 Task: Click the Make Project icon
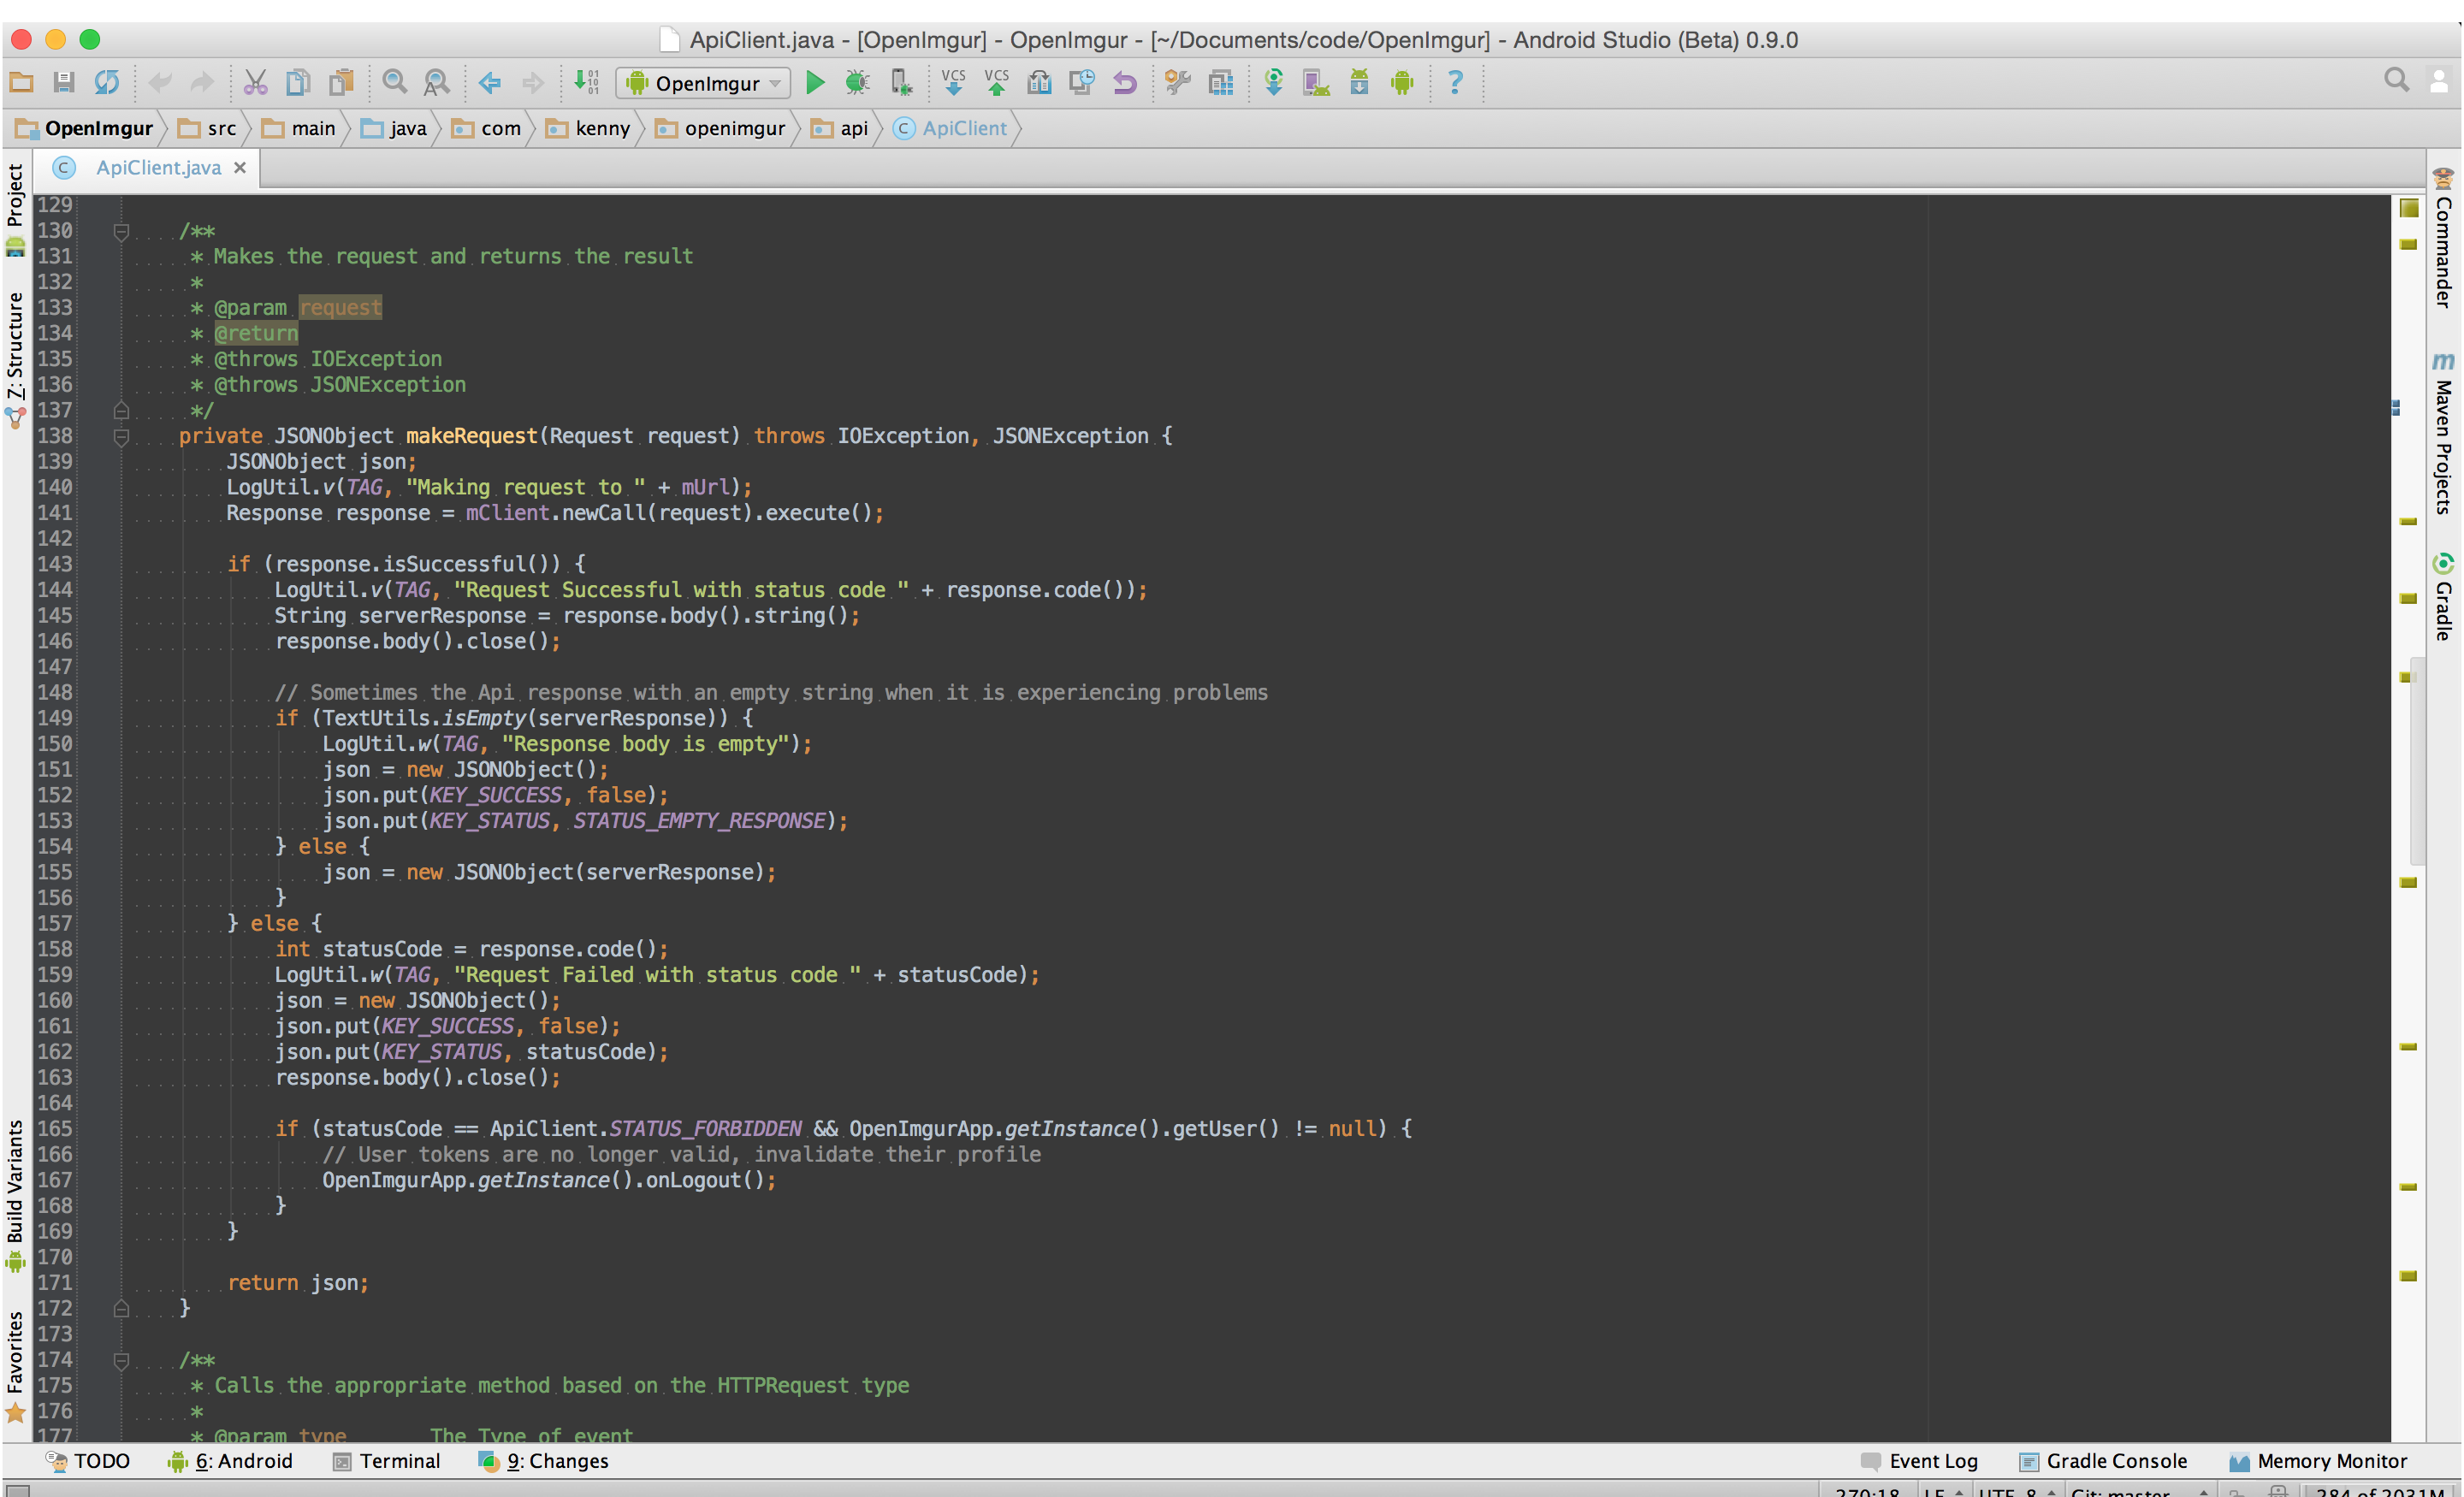[x=587, y=83]
